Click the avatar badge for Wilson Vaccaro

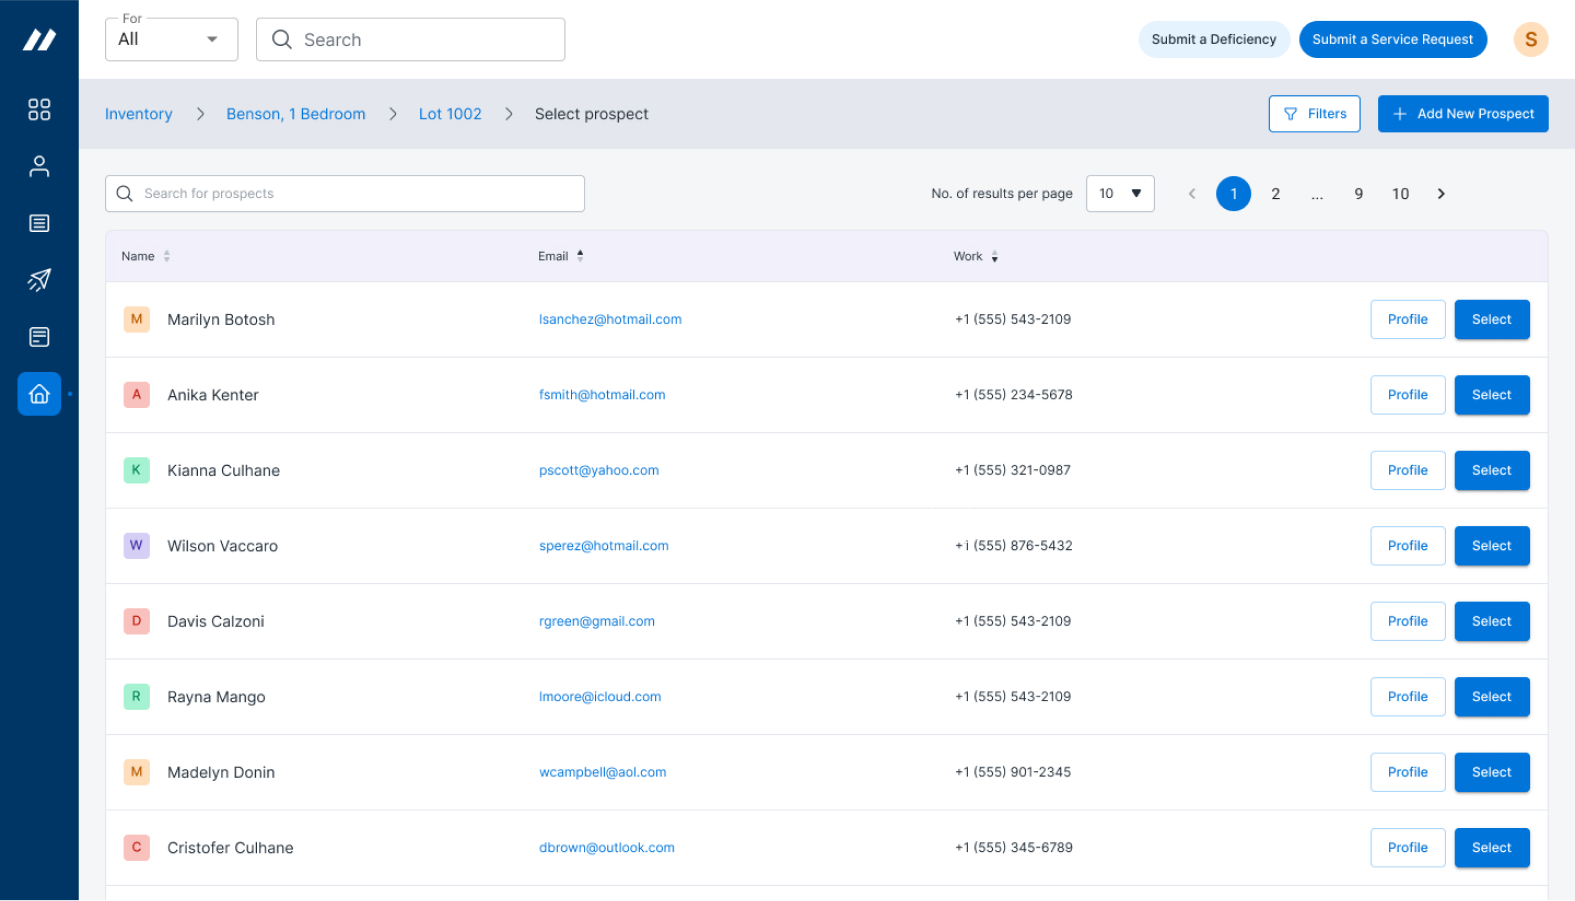pos(137,545)
